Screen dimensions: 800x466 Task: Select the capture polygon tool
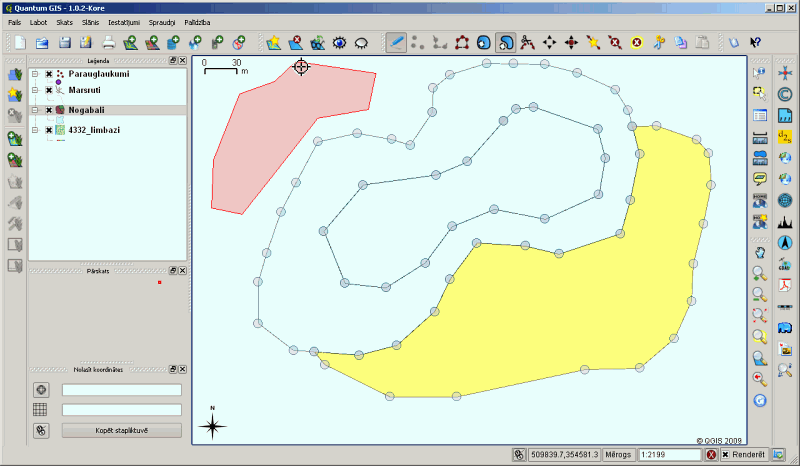(462, 43)
